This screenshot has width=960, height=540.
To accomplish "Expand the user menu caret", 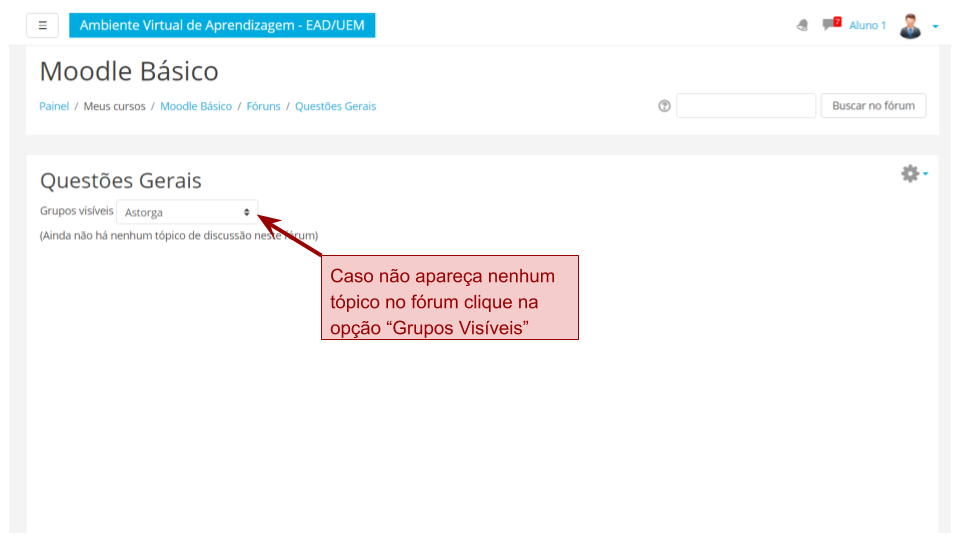I will [x=935, y=26].
